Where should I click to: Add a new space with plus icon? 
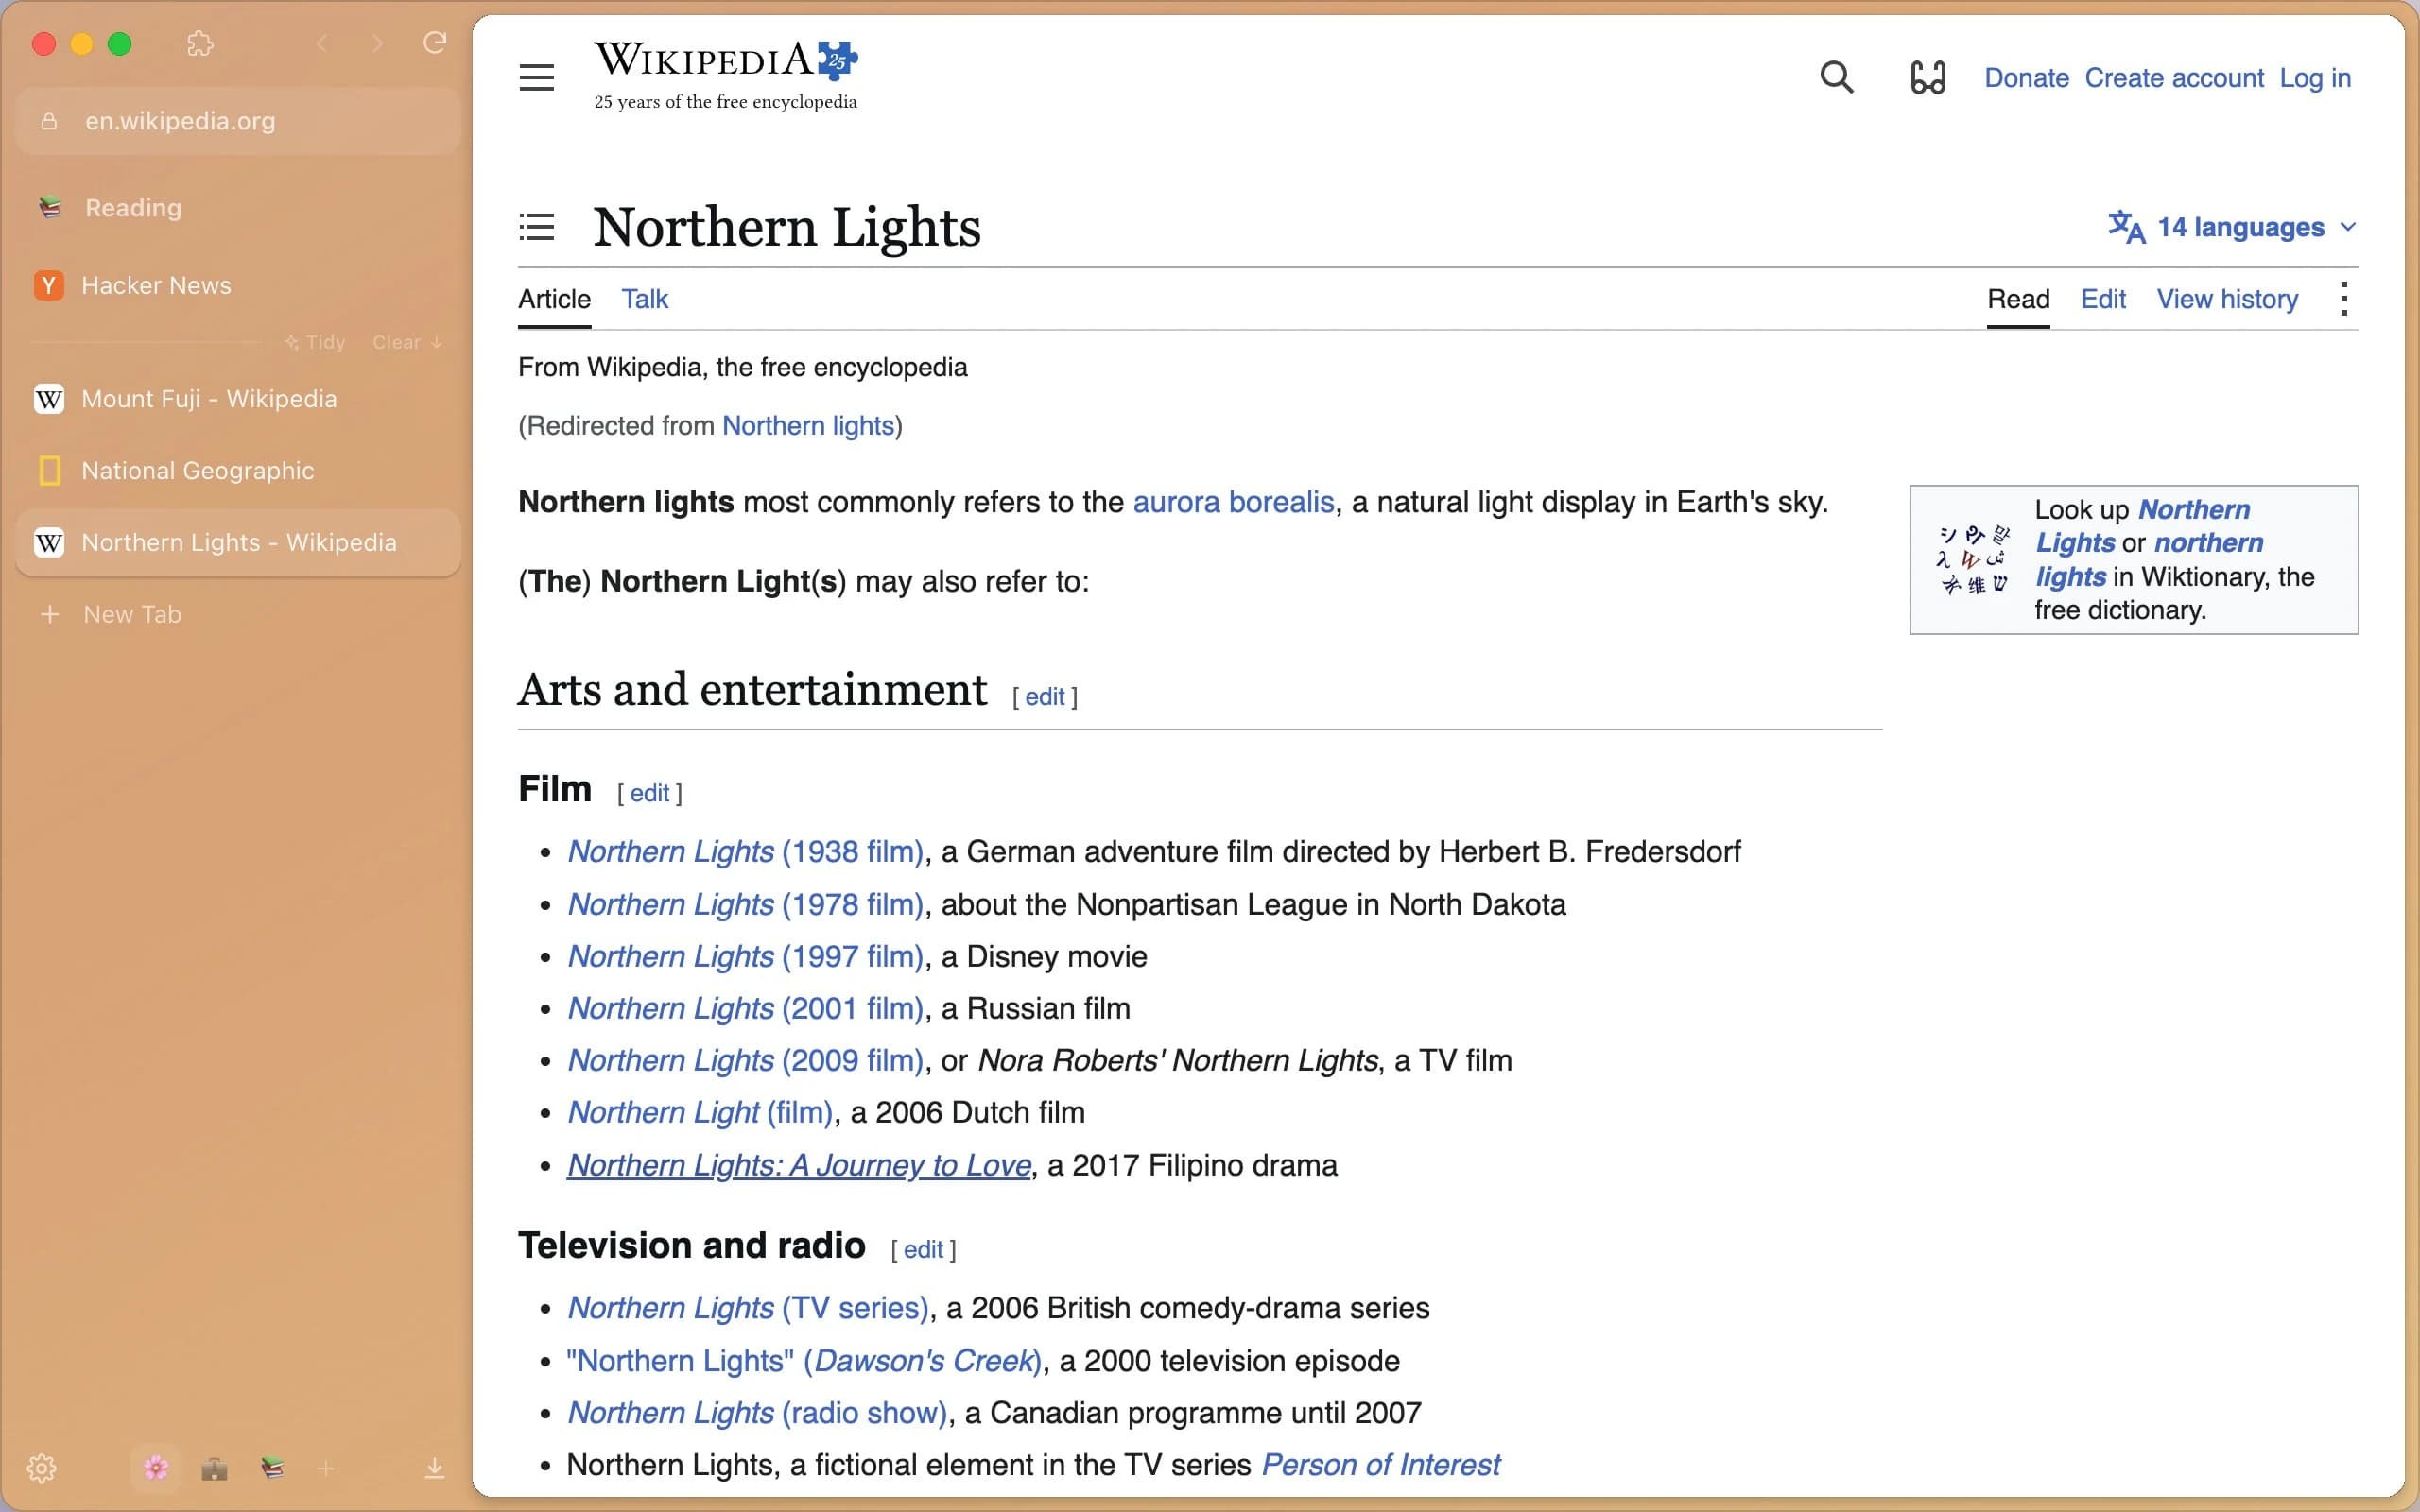pyautogui.click(x=326, y=1468)
